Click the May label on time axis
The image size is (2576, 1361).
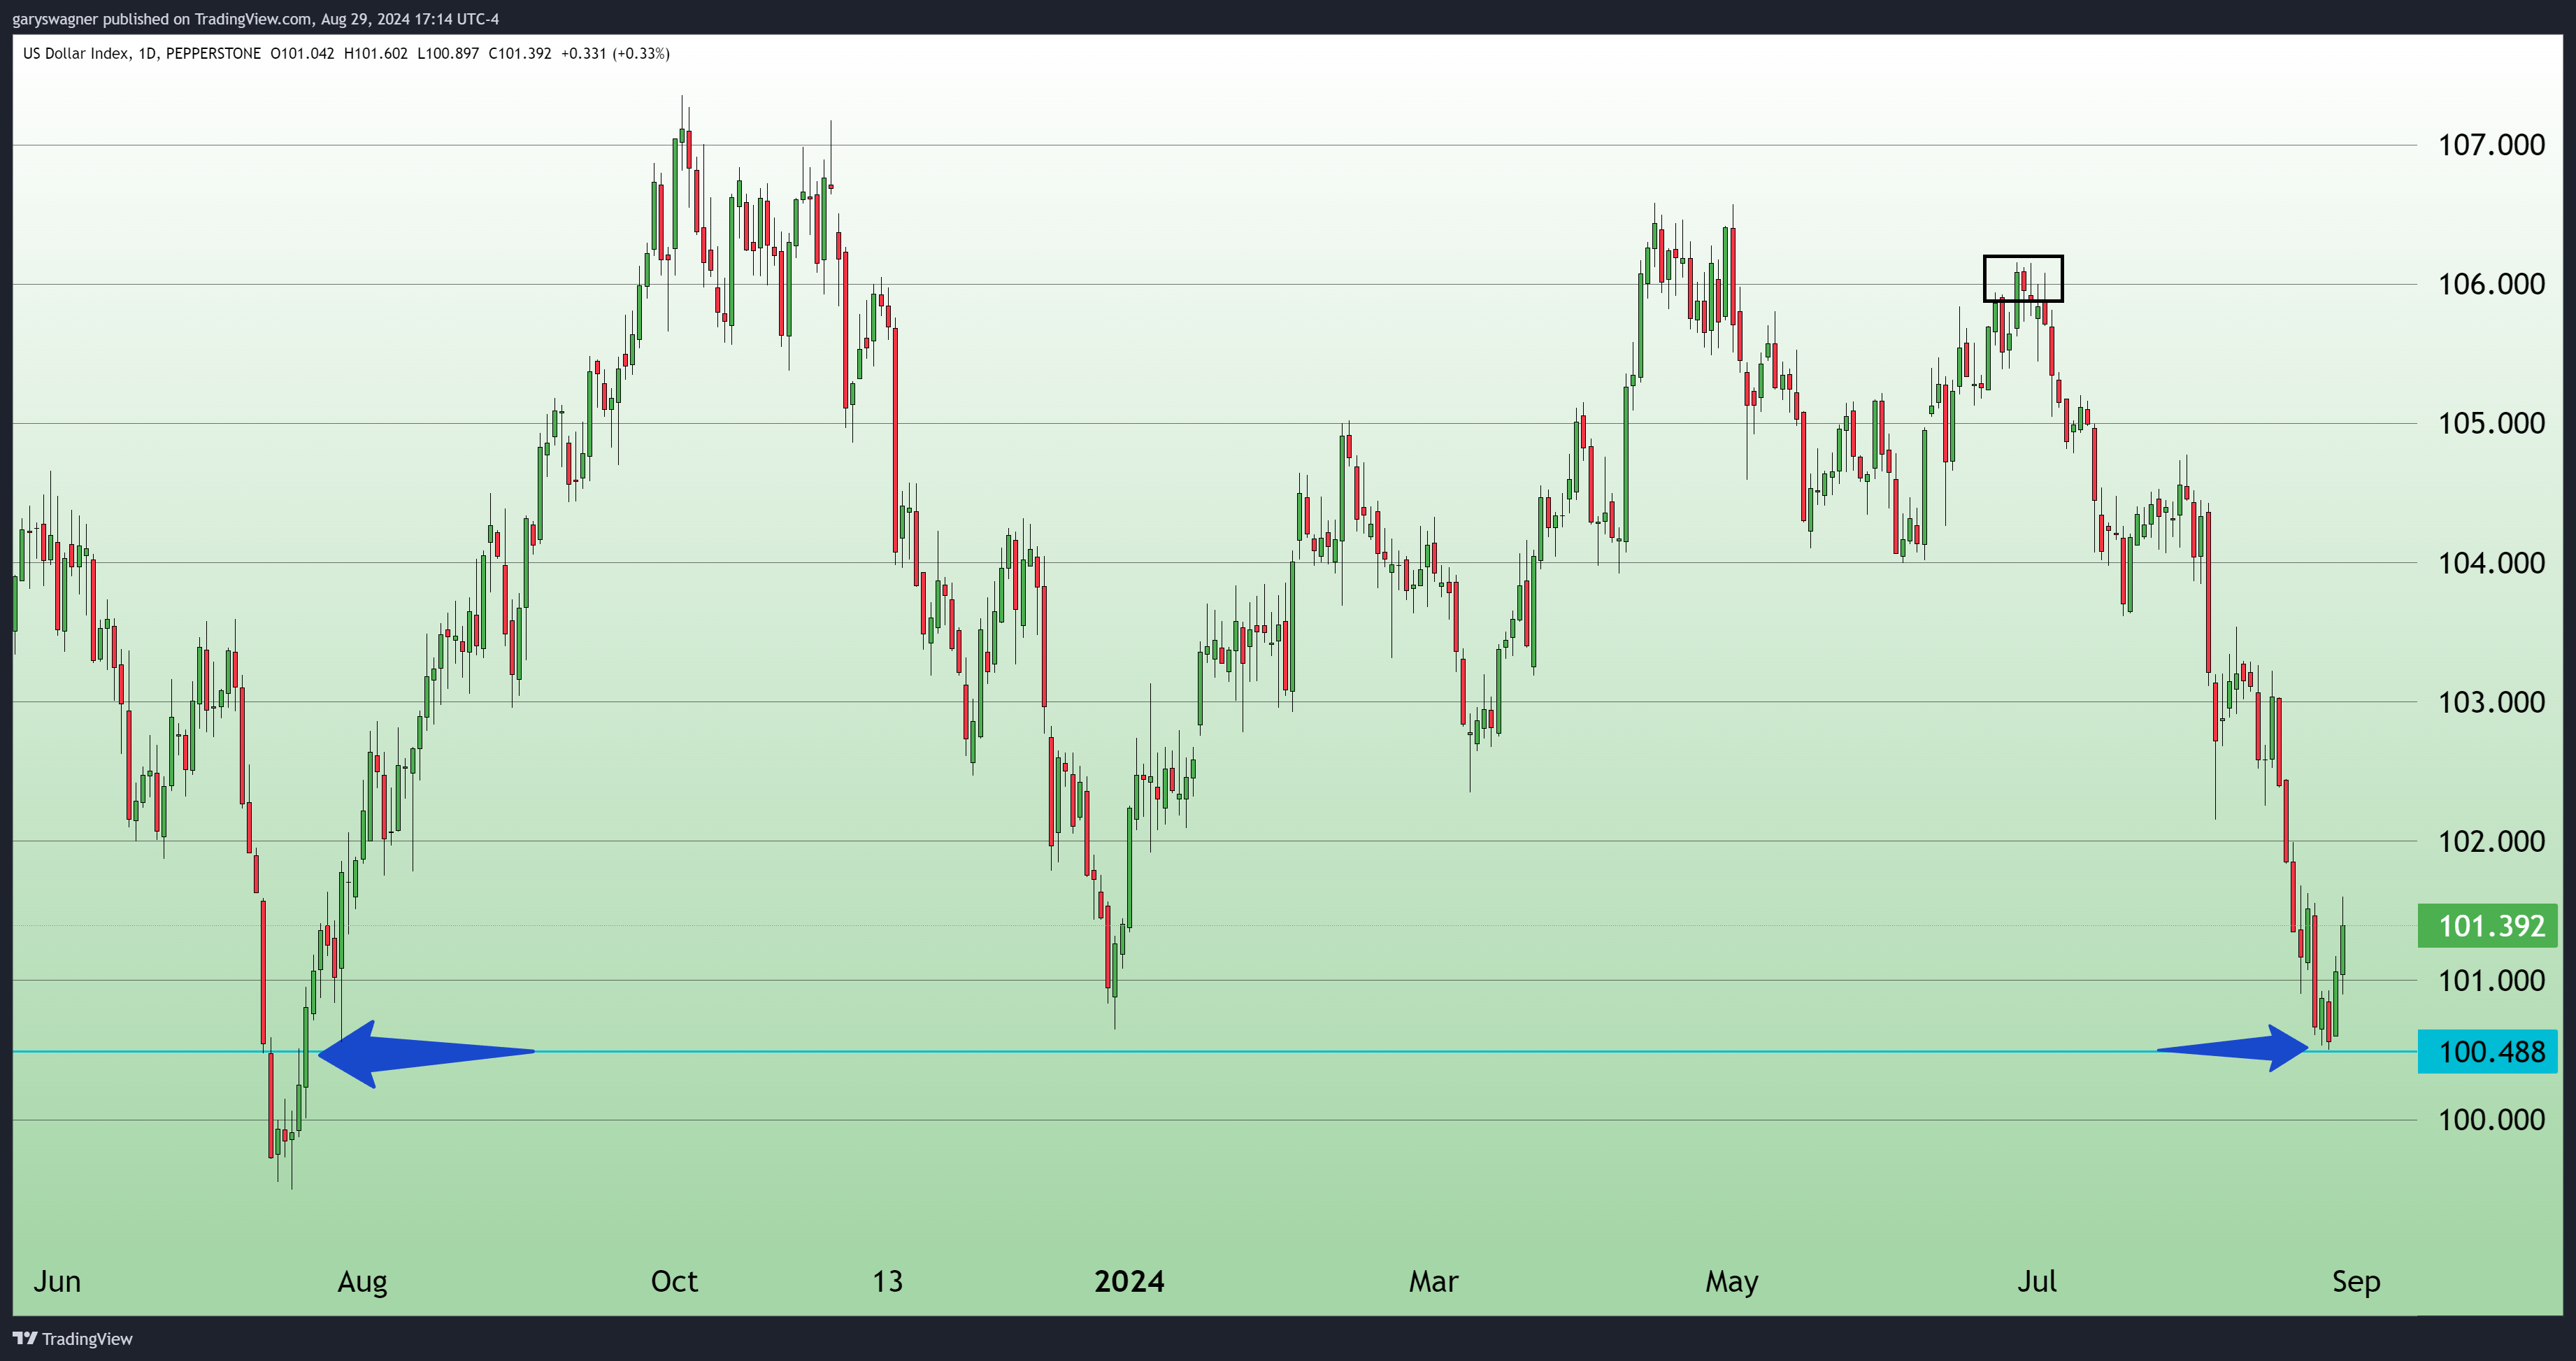click(1731, 1281)
